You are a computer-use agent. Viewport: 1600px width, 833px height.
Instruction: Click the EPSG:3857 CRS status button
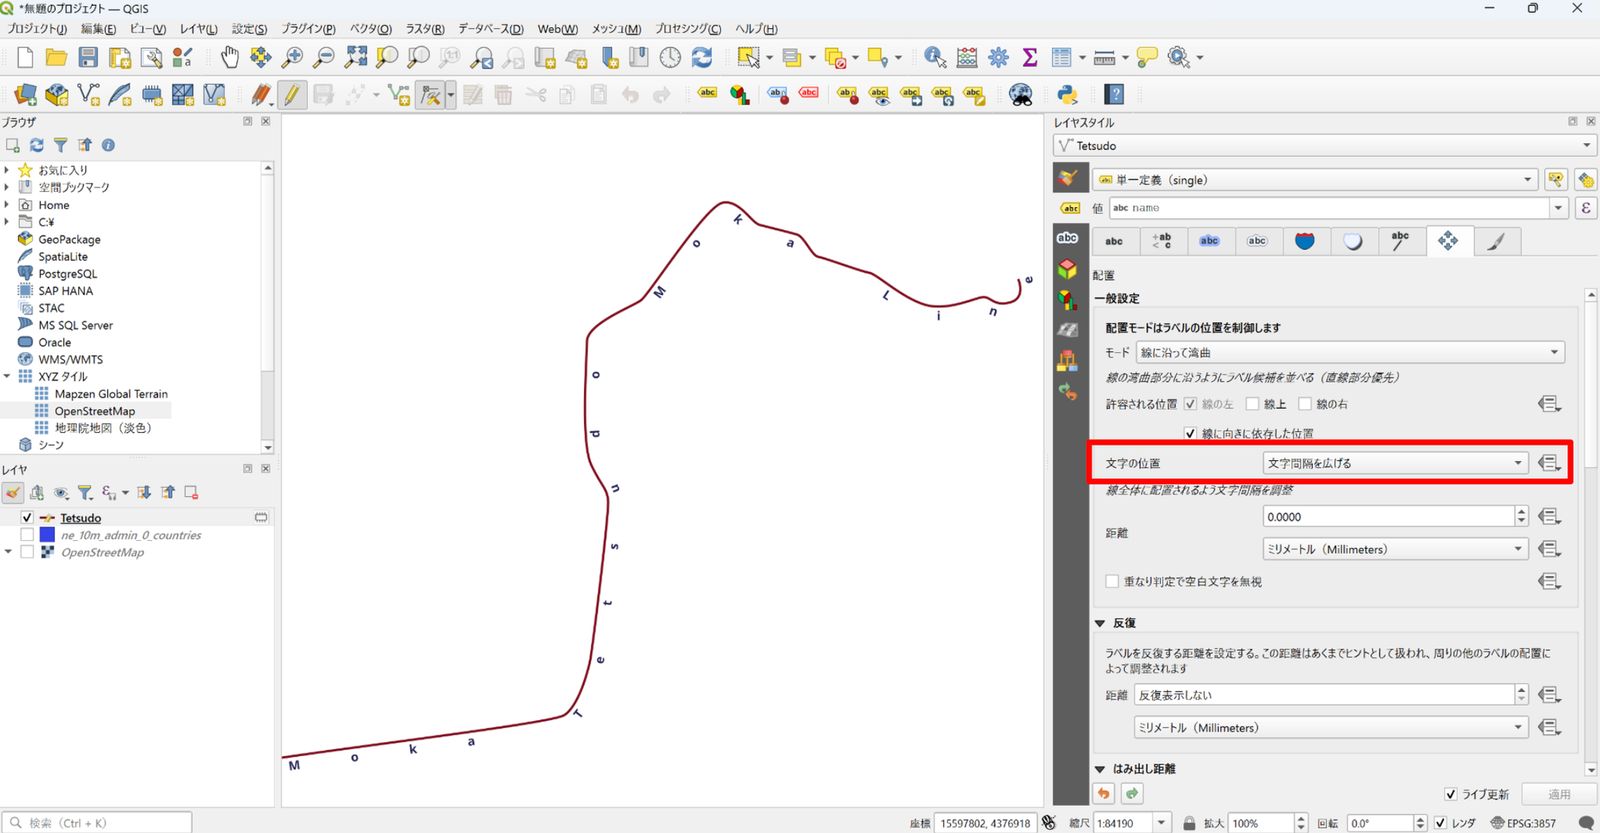[x=1523, y=823]
